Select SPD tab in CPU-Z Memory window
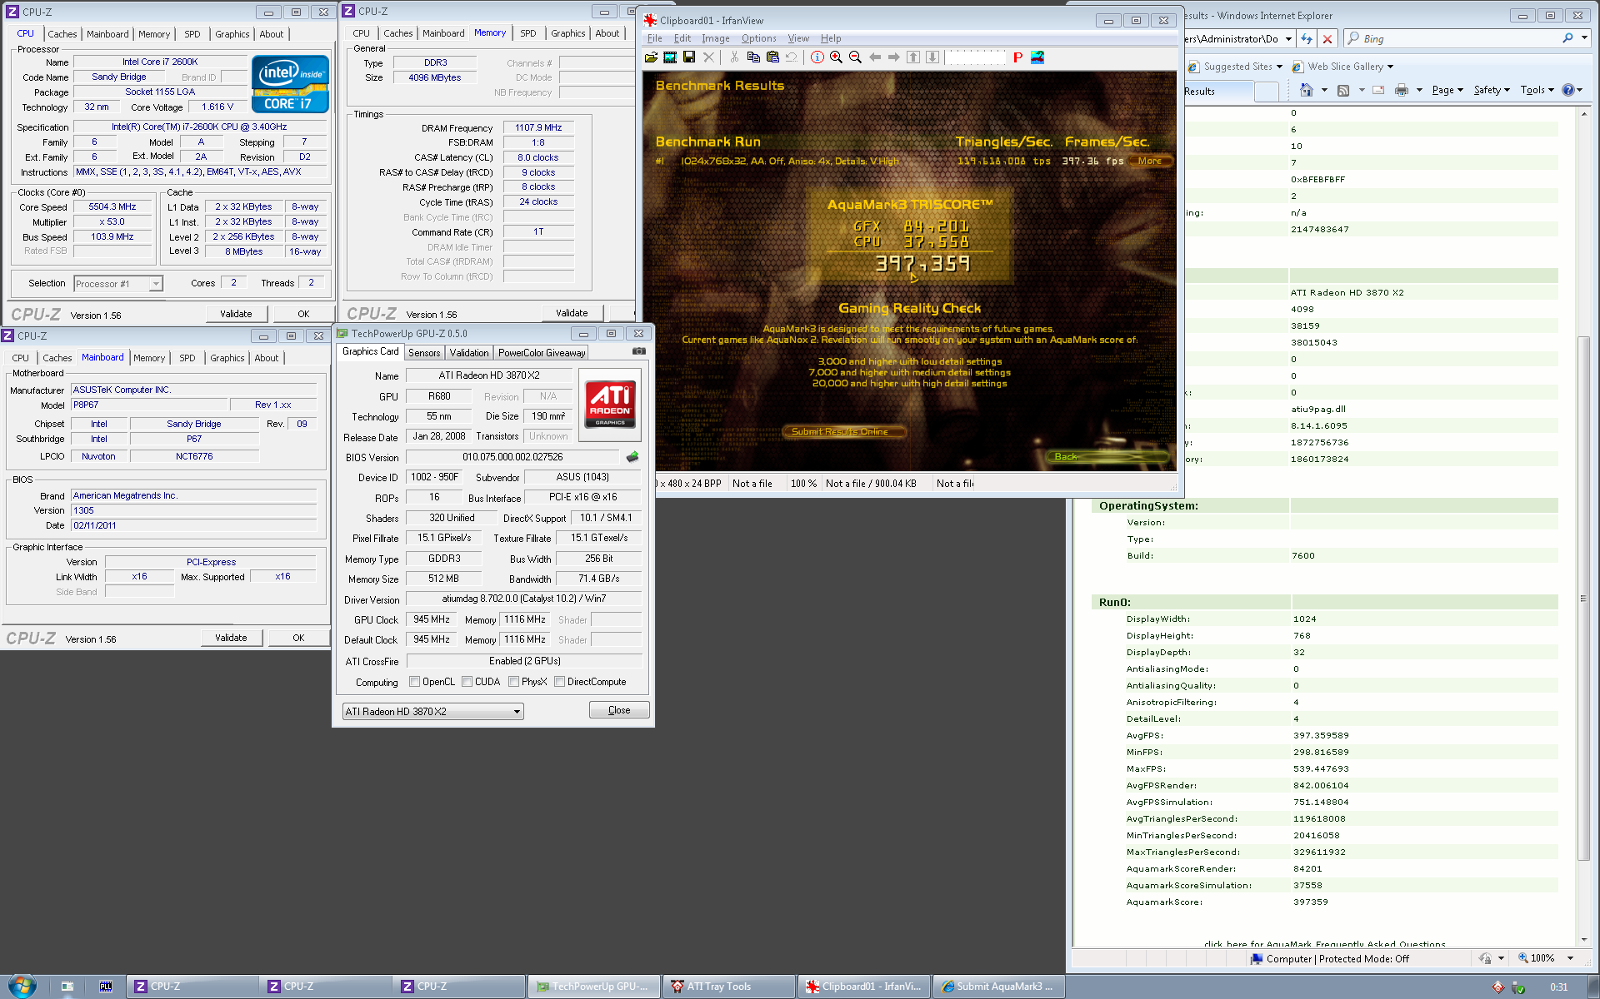Screen dimensions: 1600x999 [528, 33]
